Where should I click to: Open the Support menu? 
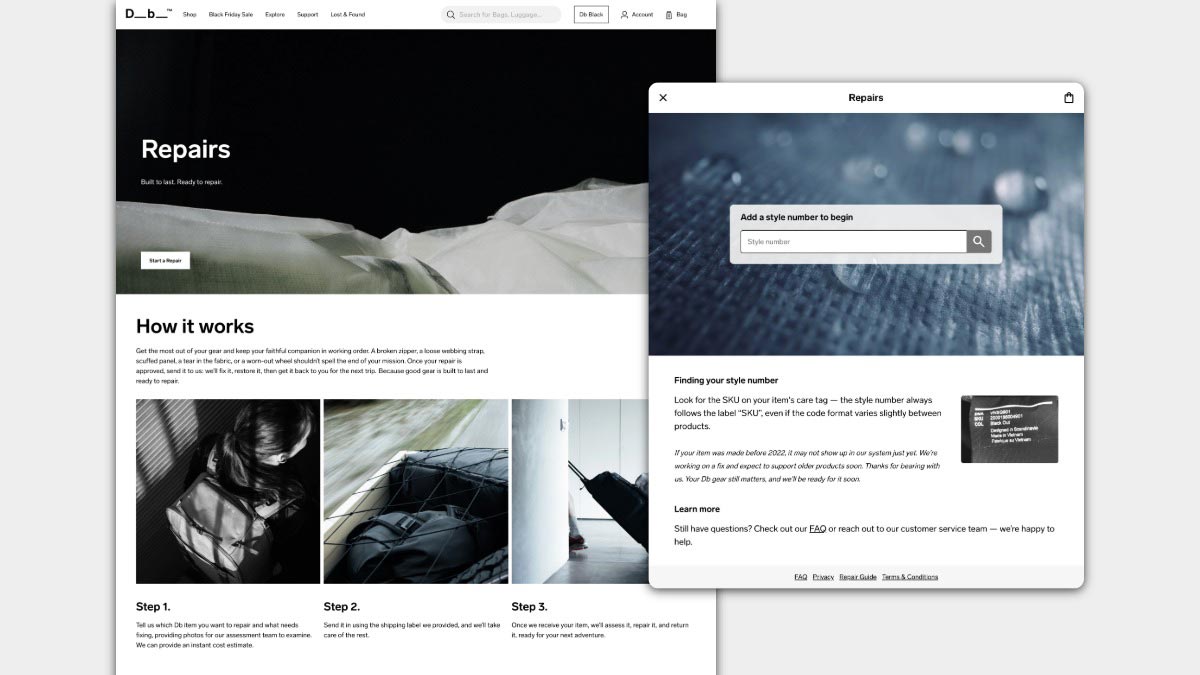click(307, 15)
